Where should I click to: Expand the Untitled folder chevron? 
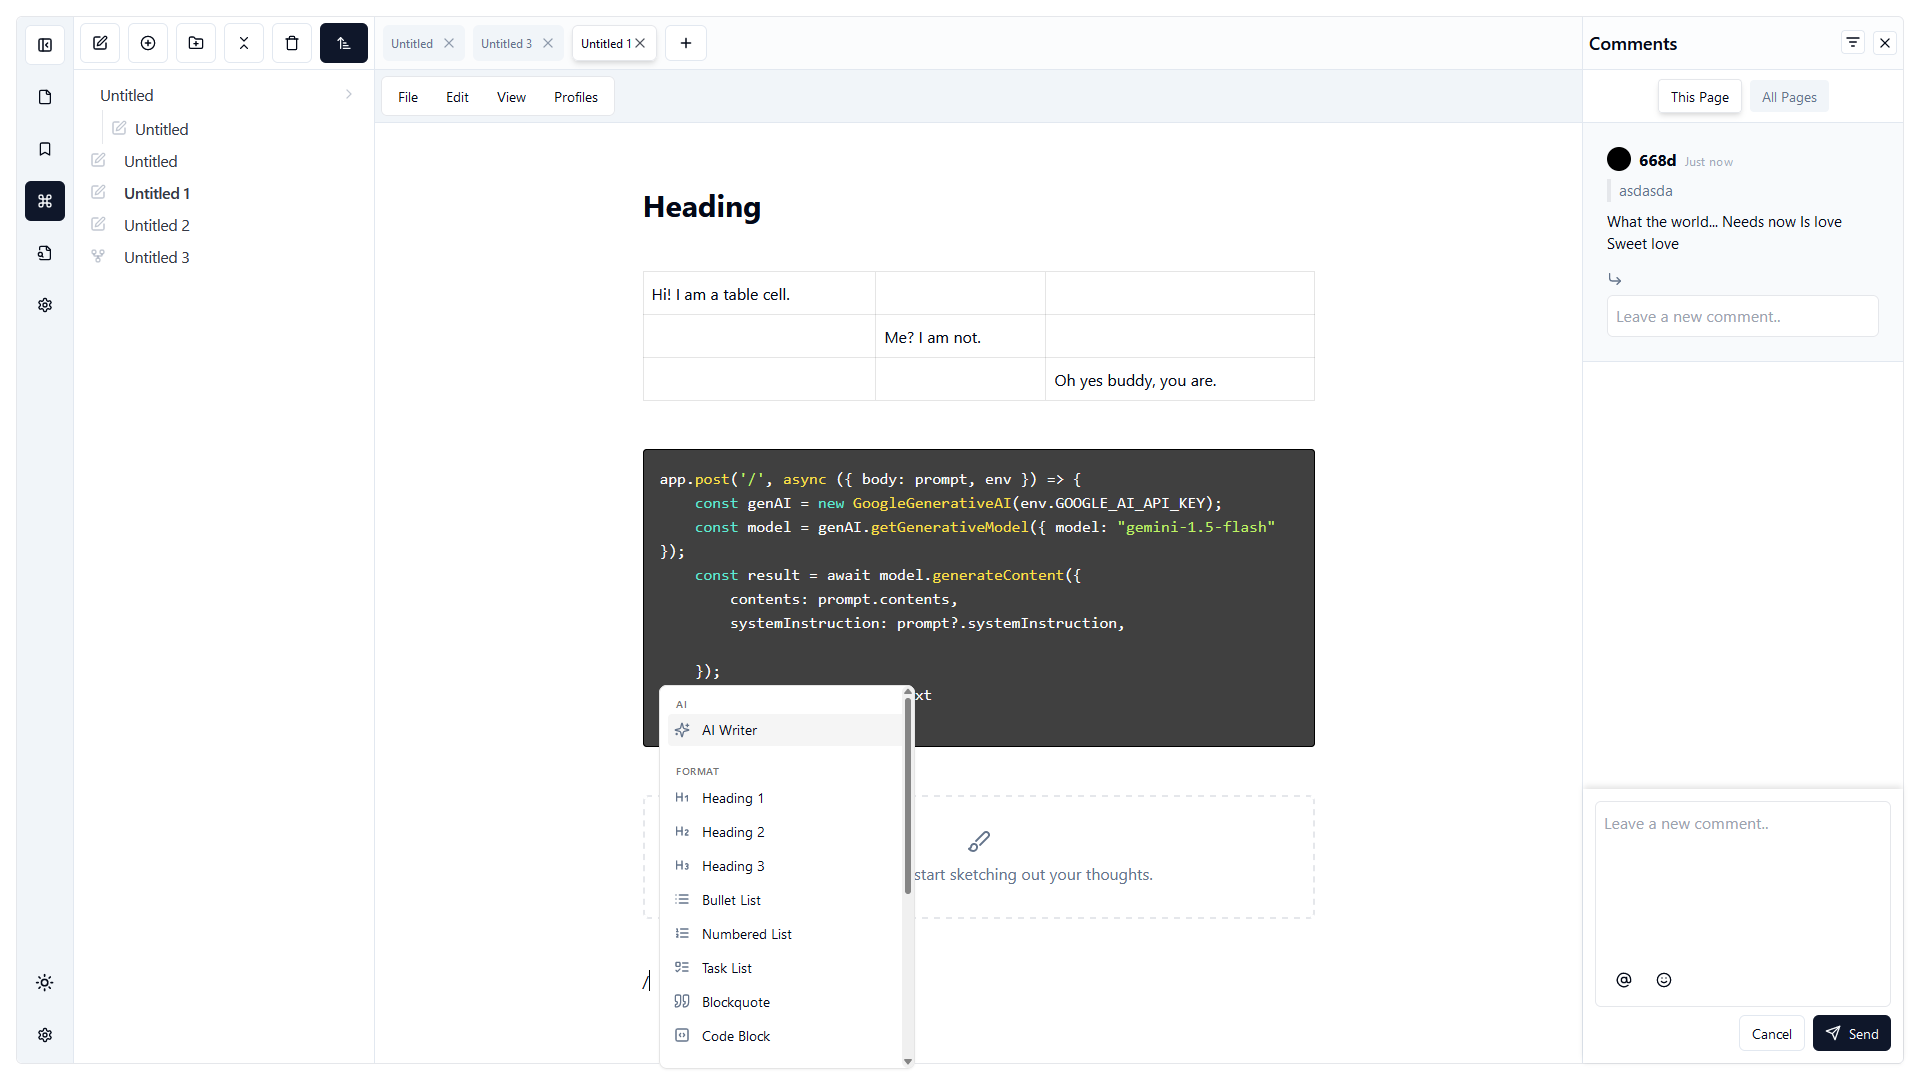[x=348, y=95]
